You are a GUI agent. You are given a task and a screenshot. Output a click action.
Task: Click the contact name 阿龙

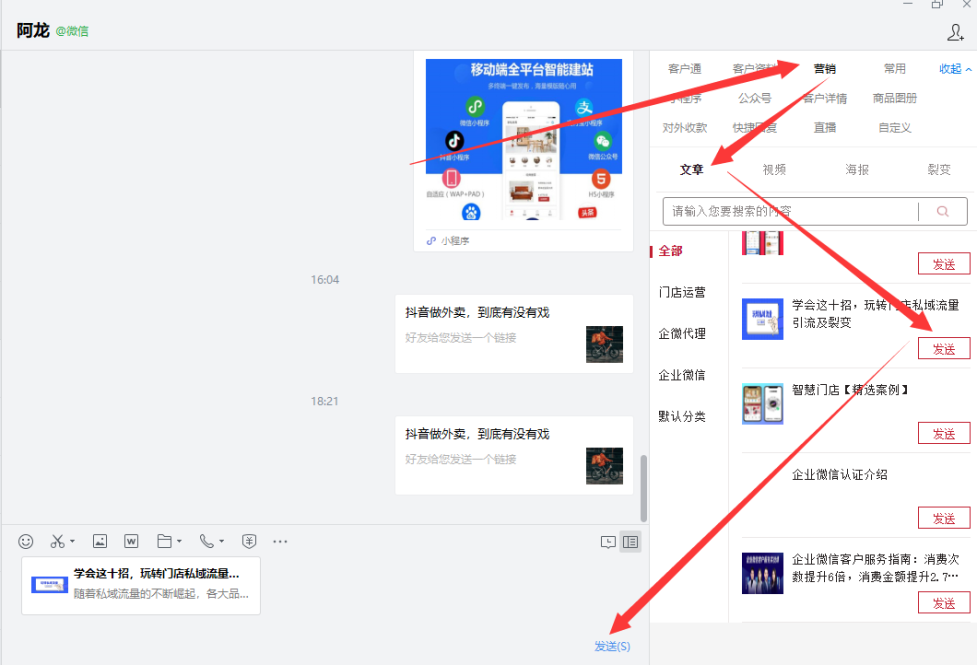32,31
